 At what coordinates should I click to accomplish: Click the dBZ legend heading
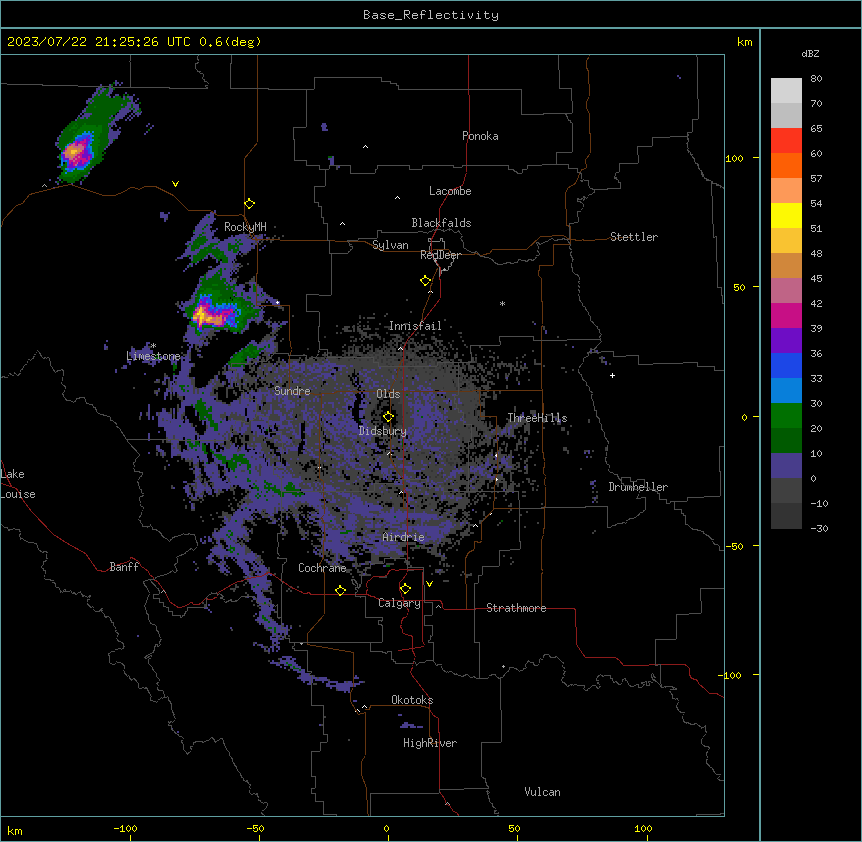pyautogui.click(x=810, y=53)
